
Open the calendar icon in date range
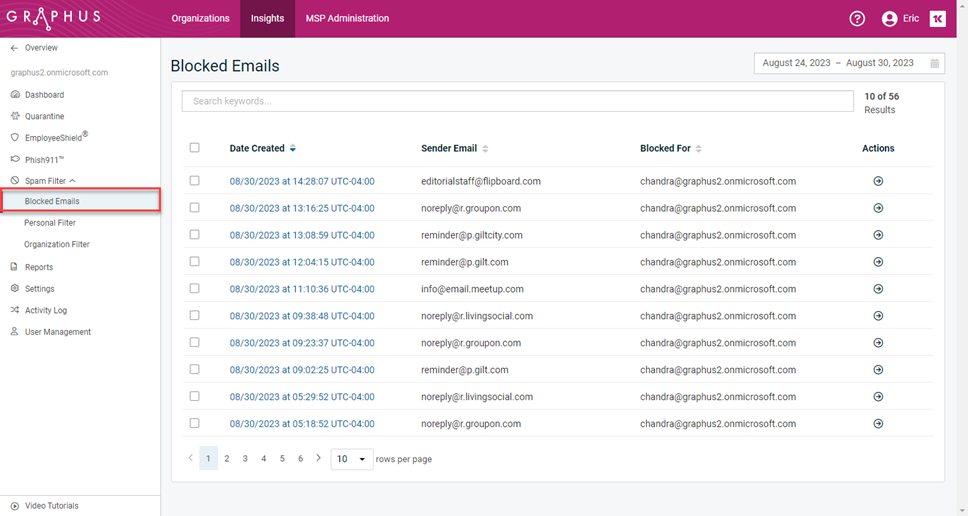(x=934, y=63)
